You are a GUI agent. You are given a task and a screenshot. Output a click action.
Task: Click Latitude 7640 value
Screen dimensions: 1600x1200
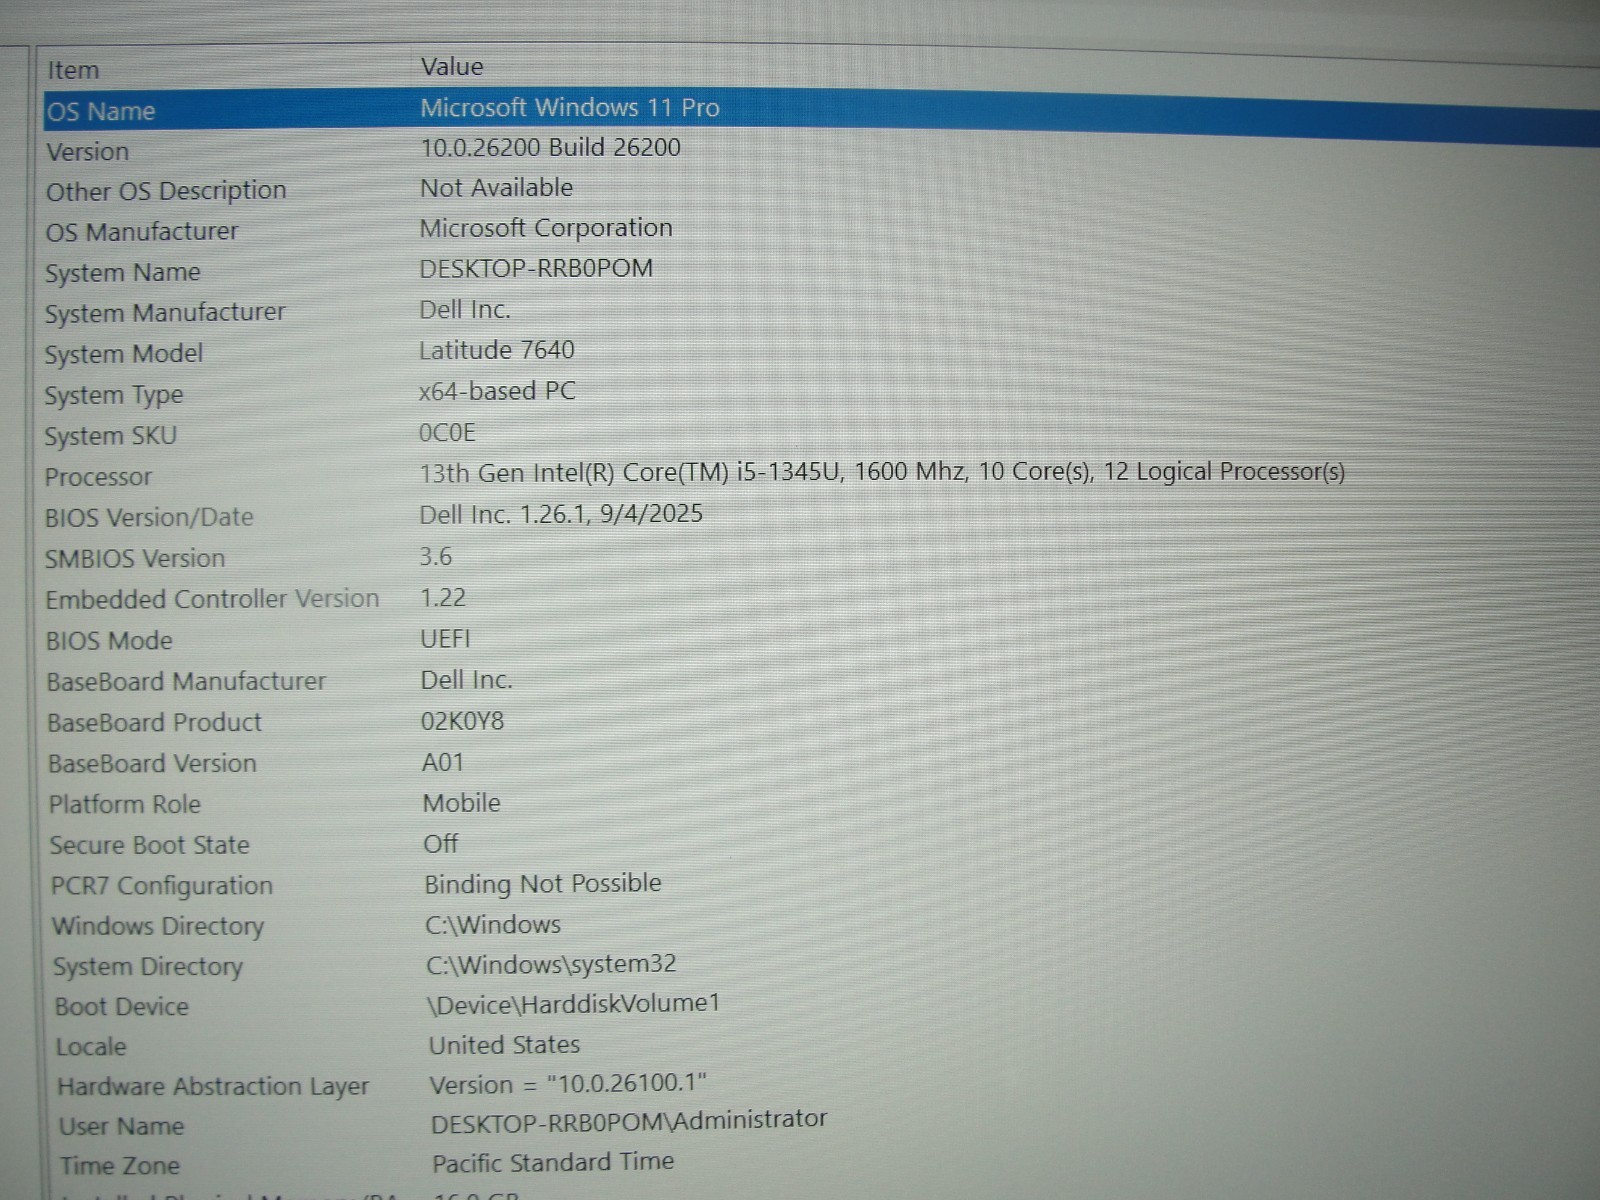tap(496, 350)
